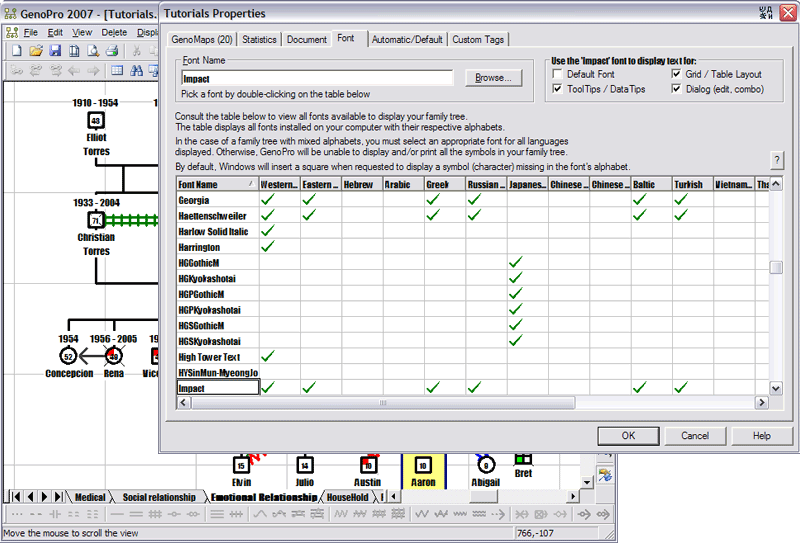Switch to the Custom Tags tab
This screenshot has height=543, width=800.
(478, 39)
